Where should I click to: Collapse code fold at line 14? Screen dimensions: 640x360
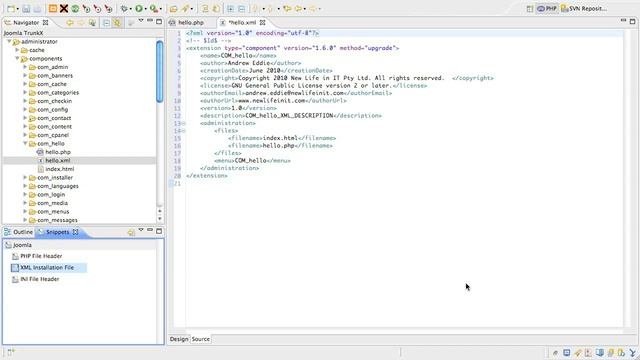(183, 131)
